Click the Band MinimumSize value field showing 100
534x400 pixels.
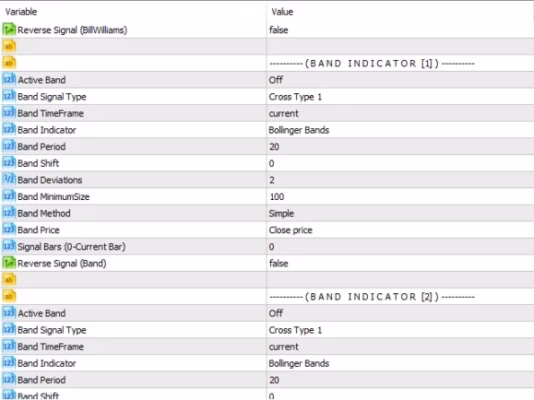pyautogui.click(x=400, y=196)
